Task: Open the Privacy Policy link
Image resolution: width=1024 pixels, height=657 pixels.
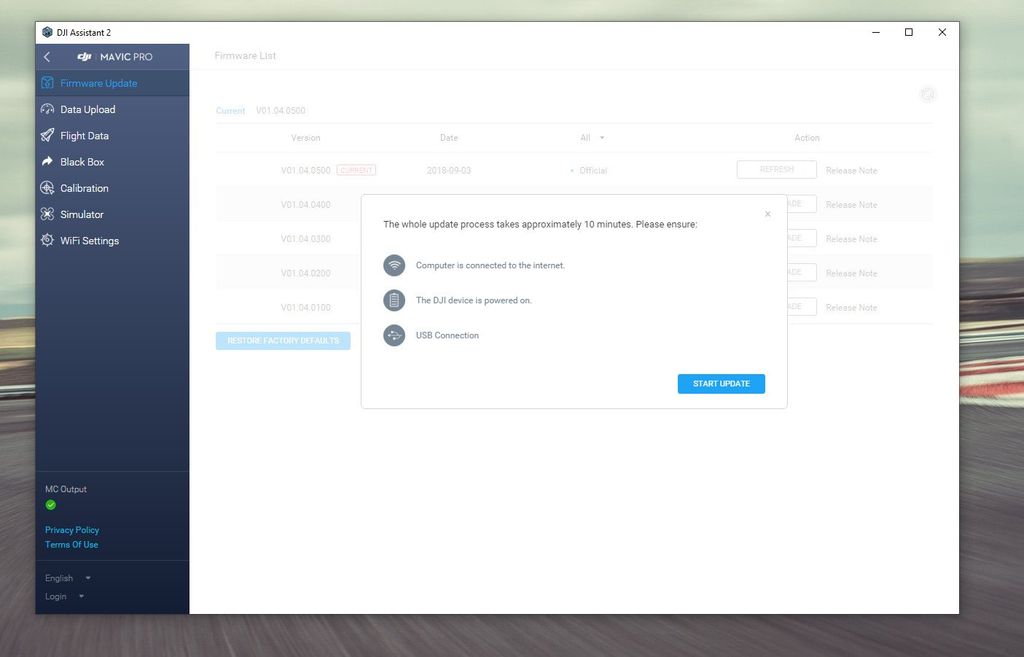Action: click(71, 529)
